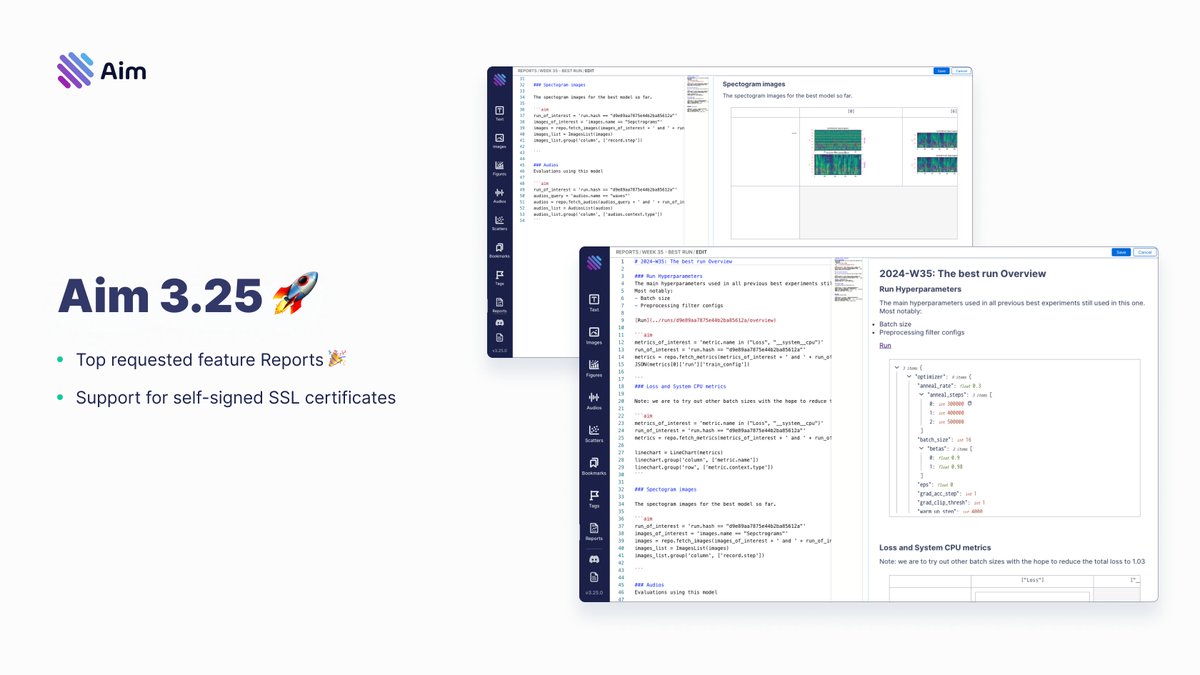Image resolution: width=1200 pixels, height=675 pixels.
Task: Follow the Run hyperlink in the report preview
Action: (885, 345)
